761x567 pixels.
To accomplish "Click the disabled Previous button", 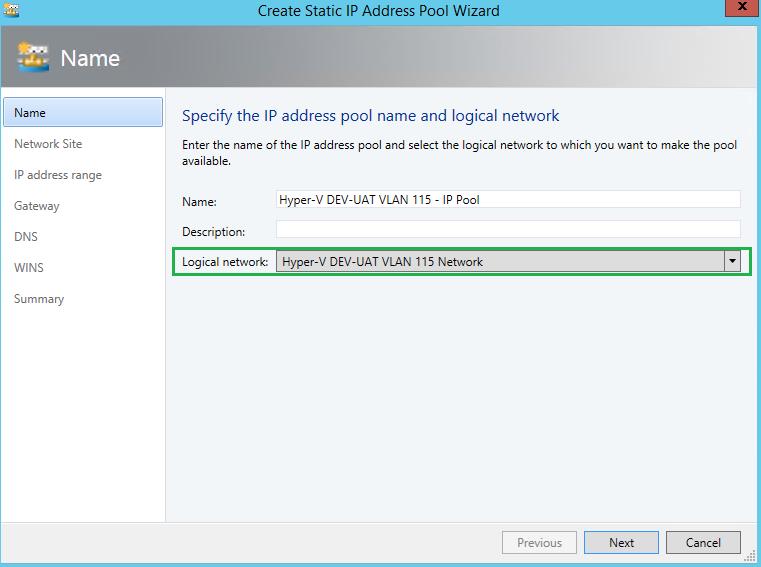I will click(539, 542).
